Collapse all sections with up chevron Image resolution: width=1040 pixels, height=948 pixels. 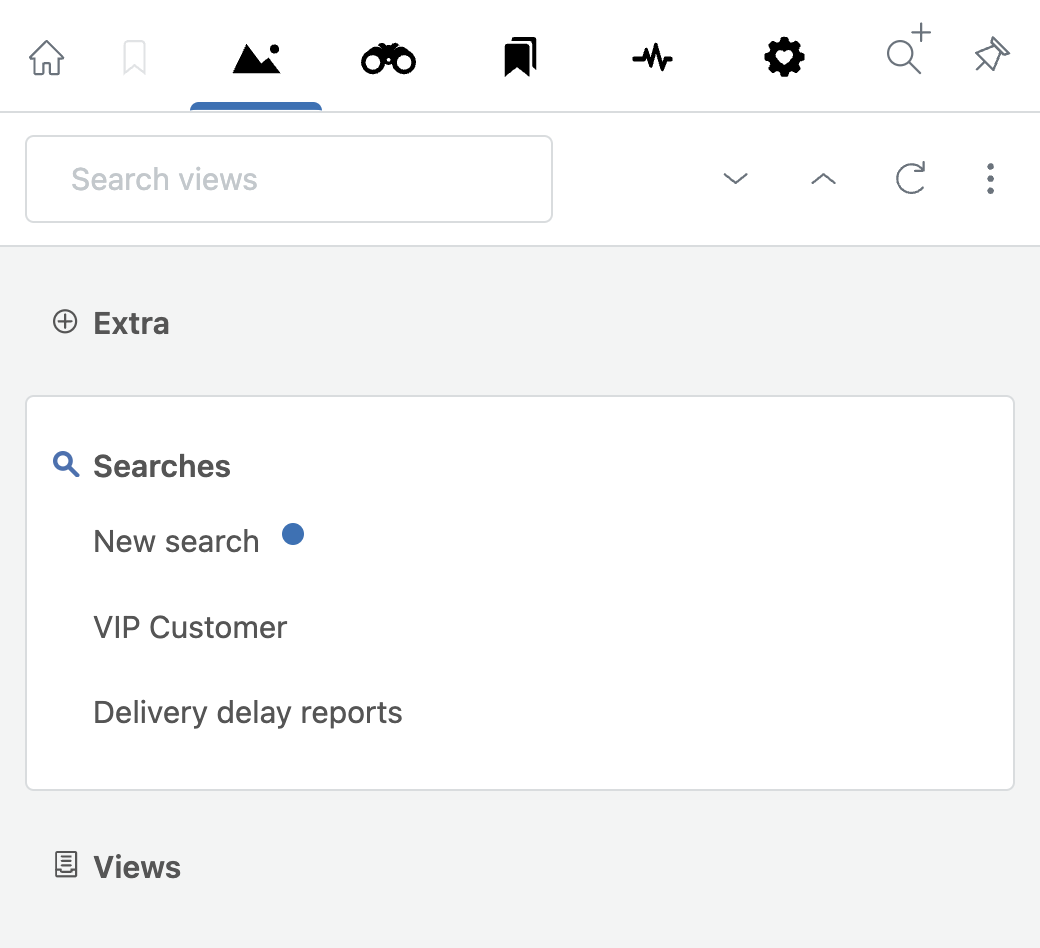click(823, 179)
